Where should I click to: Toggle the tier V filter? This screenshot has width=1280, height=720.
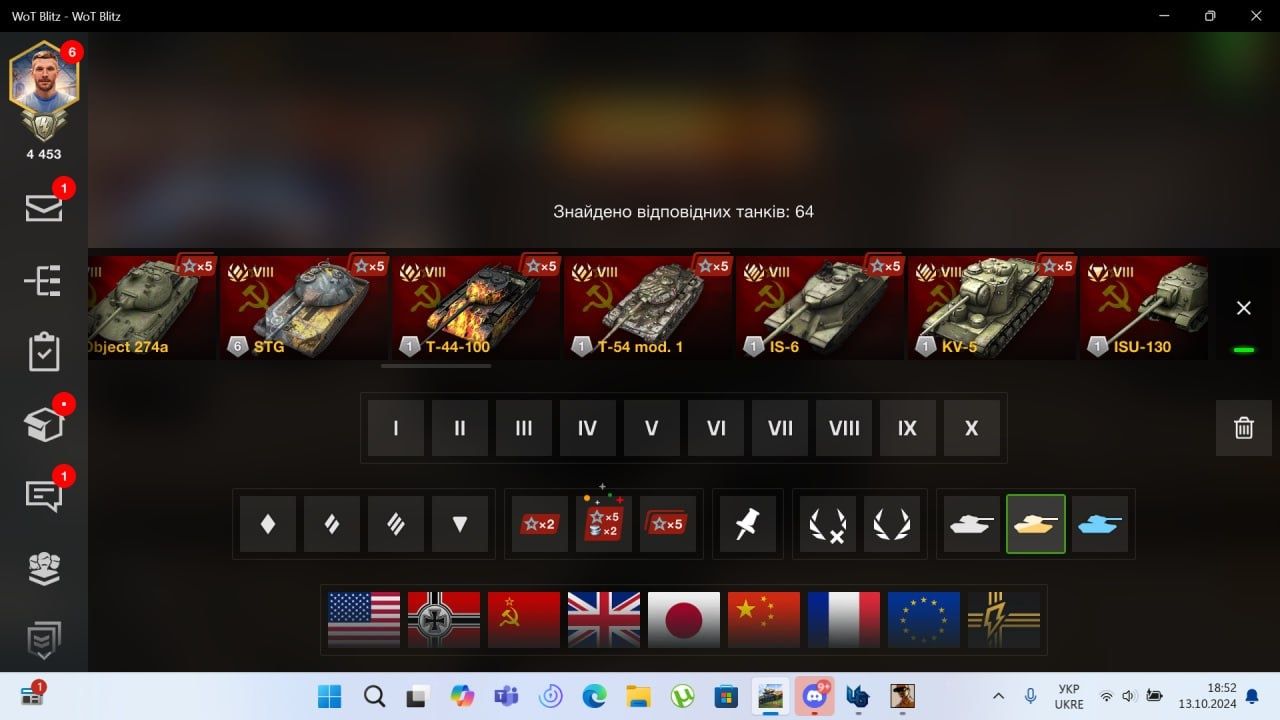pyautogui.click(x=652, y=428)
